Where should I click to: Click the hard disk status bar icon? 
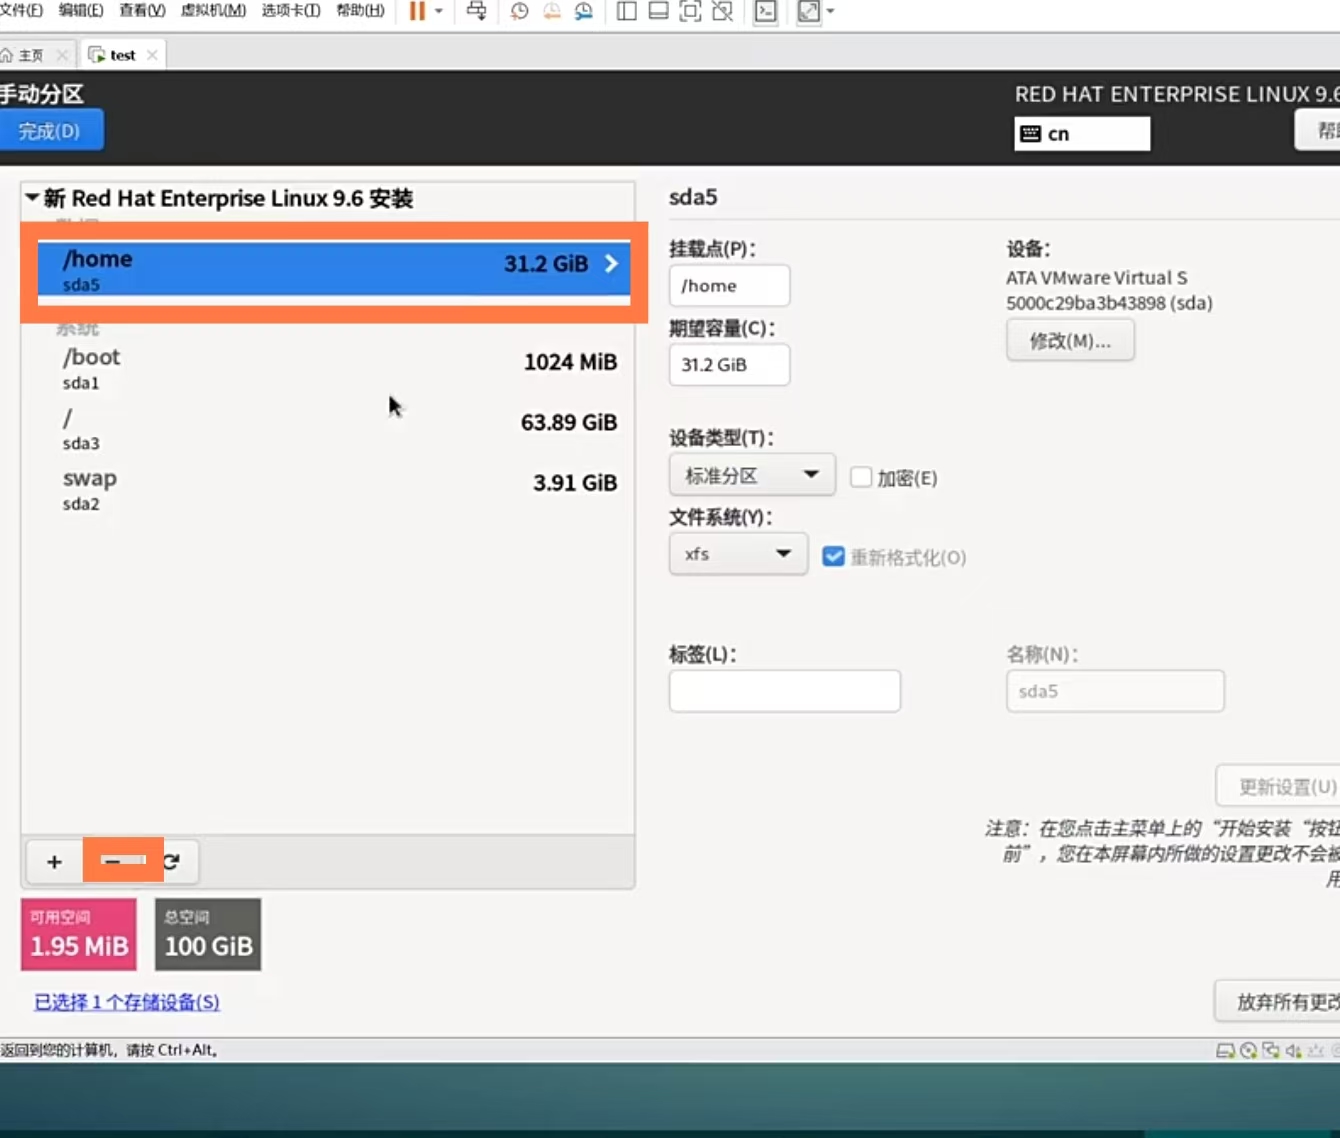(1225, 1050)
